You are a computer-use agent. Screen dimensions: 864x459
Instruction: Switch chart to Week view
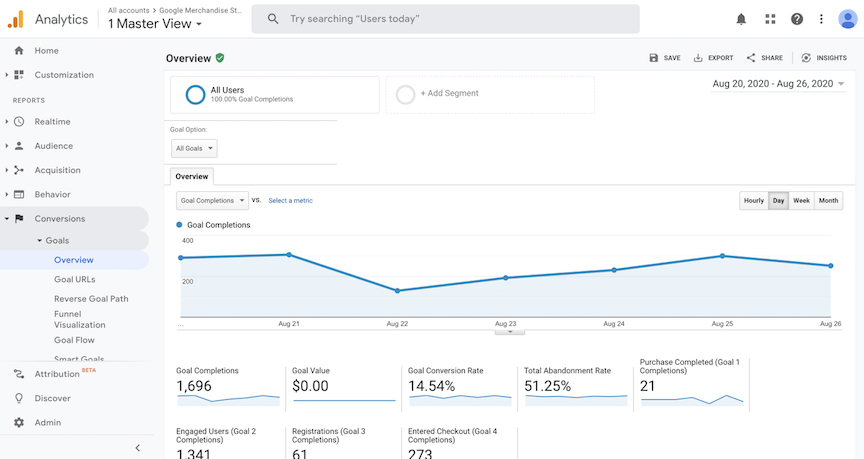[801, 201]
